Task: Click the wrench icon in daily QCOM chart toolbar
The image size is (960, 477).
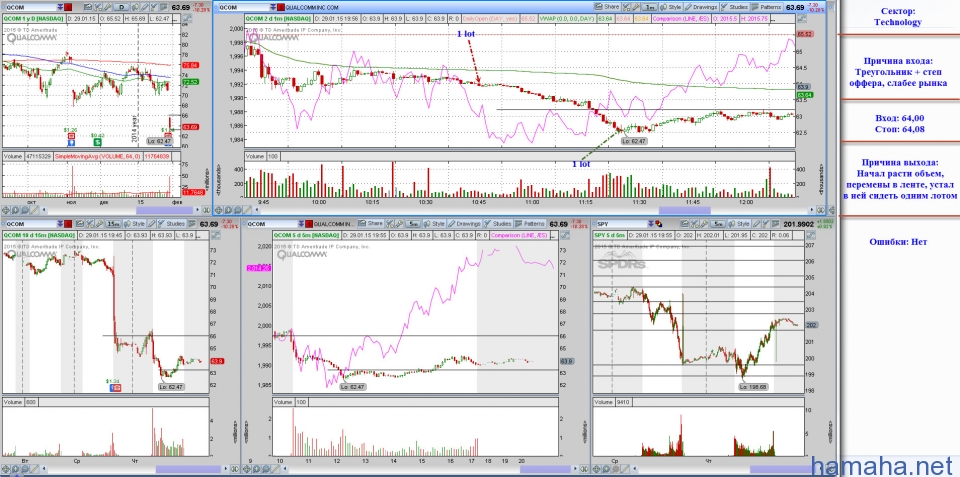Action: coord(107,7)
